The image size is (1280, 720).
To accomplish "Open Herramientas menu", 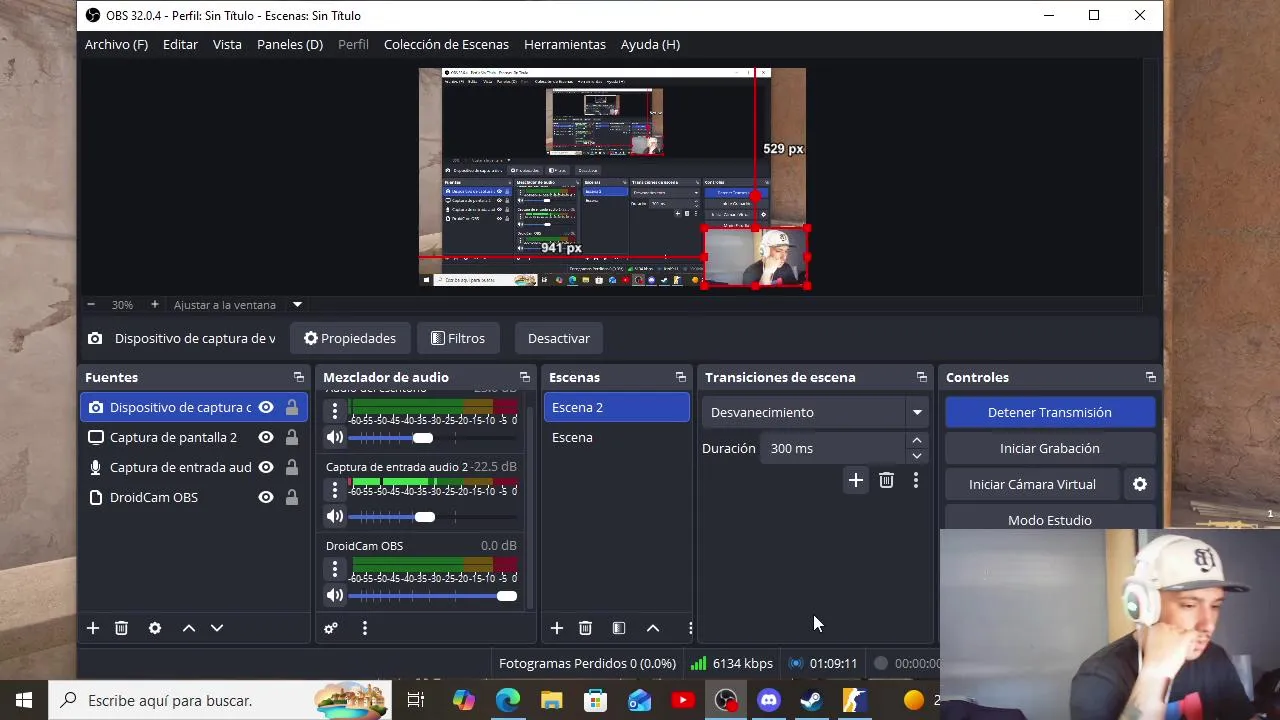I will (565, 44).
